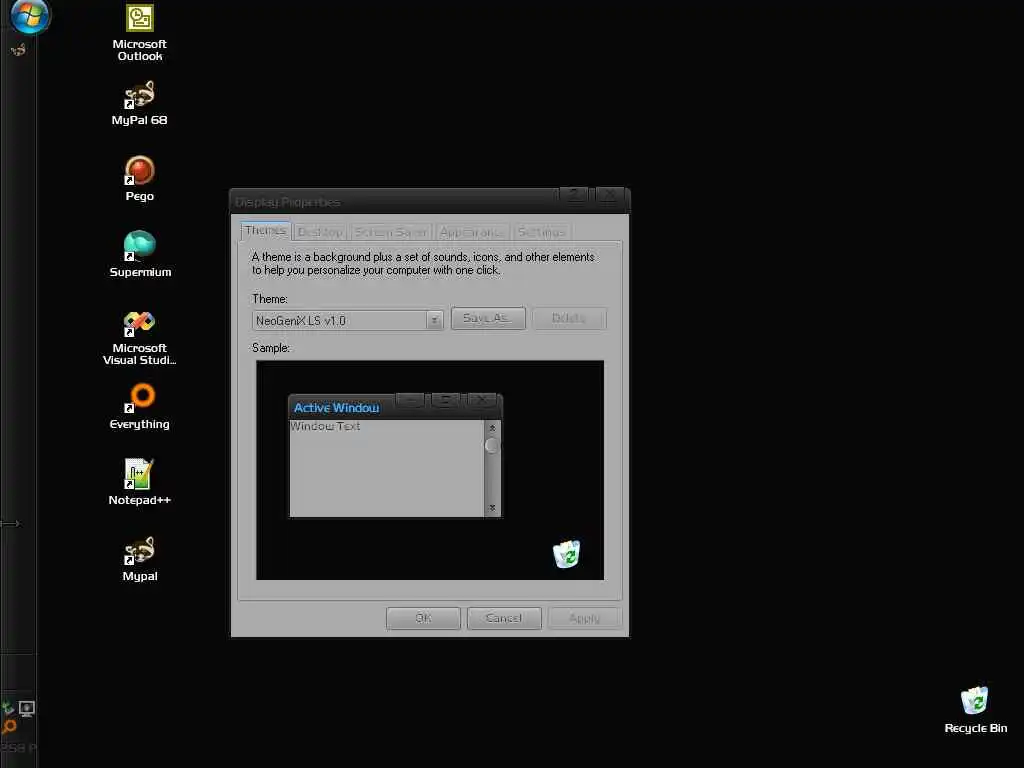Screen dimensions: 1024x768
Task: Open the Theme dropdown list
Action: (434, 320)
